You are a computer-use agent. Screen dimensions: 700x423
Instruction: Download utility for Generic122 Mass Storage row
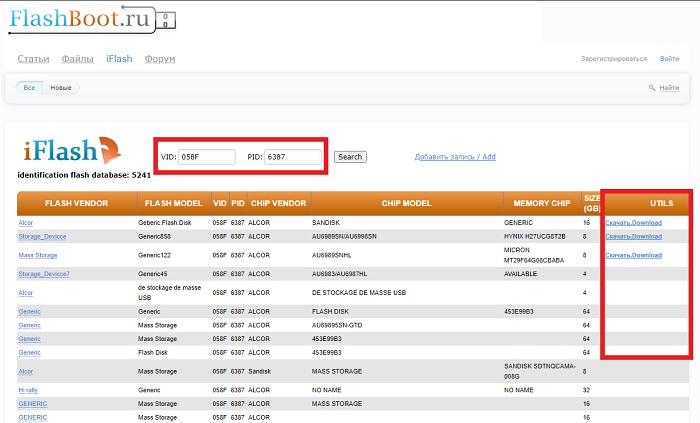(633, 255)
